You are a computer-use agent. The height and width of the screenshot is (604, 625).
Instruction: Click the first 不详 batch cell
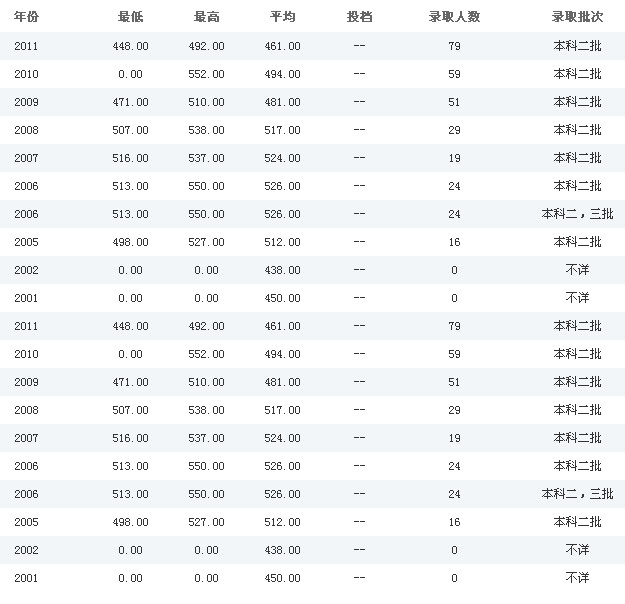point(577,270)
